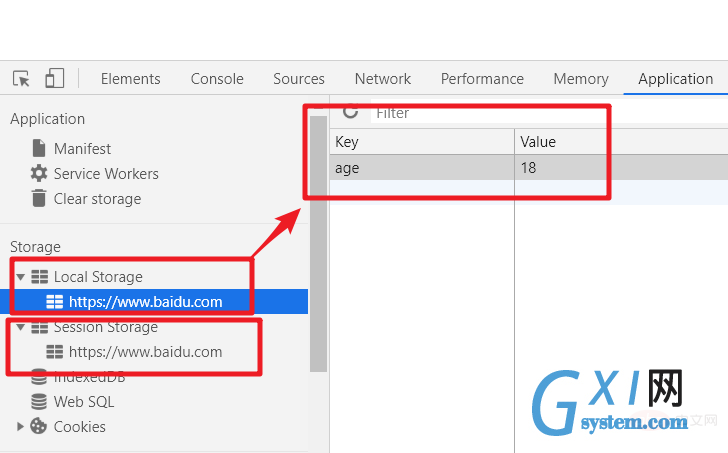Select baidu.com under Session Storage
Viewport: 728px width, 453px height.
[145, 352]
